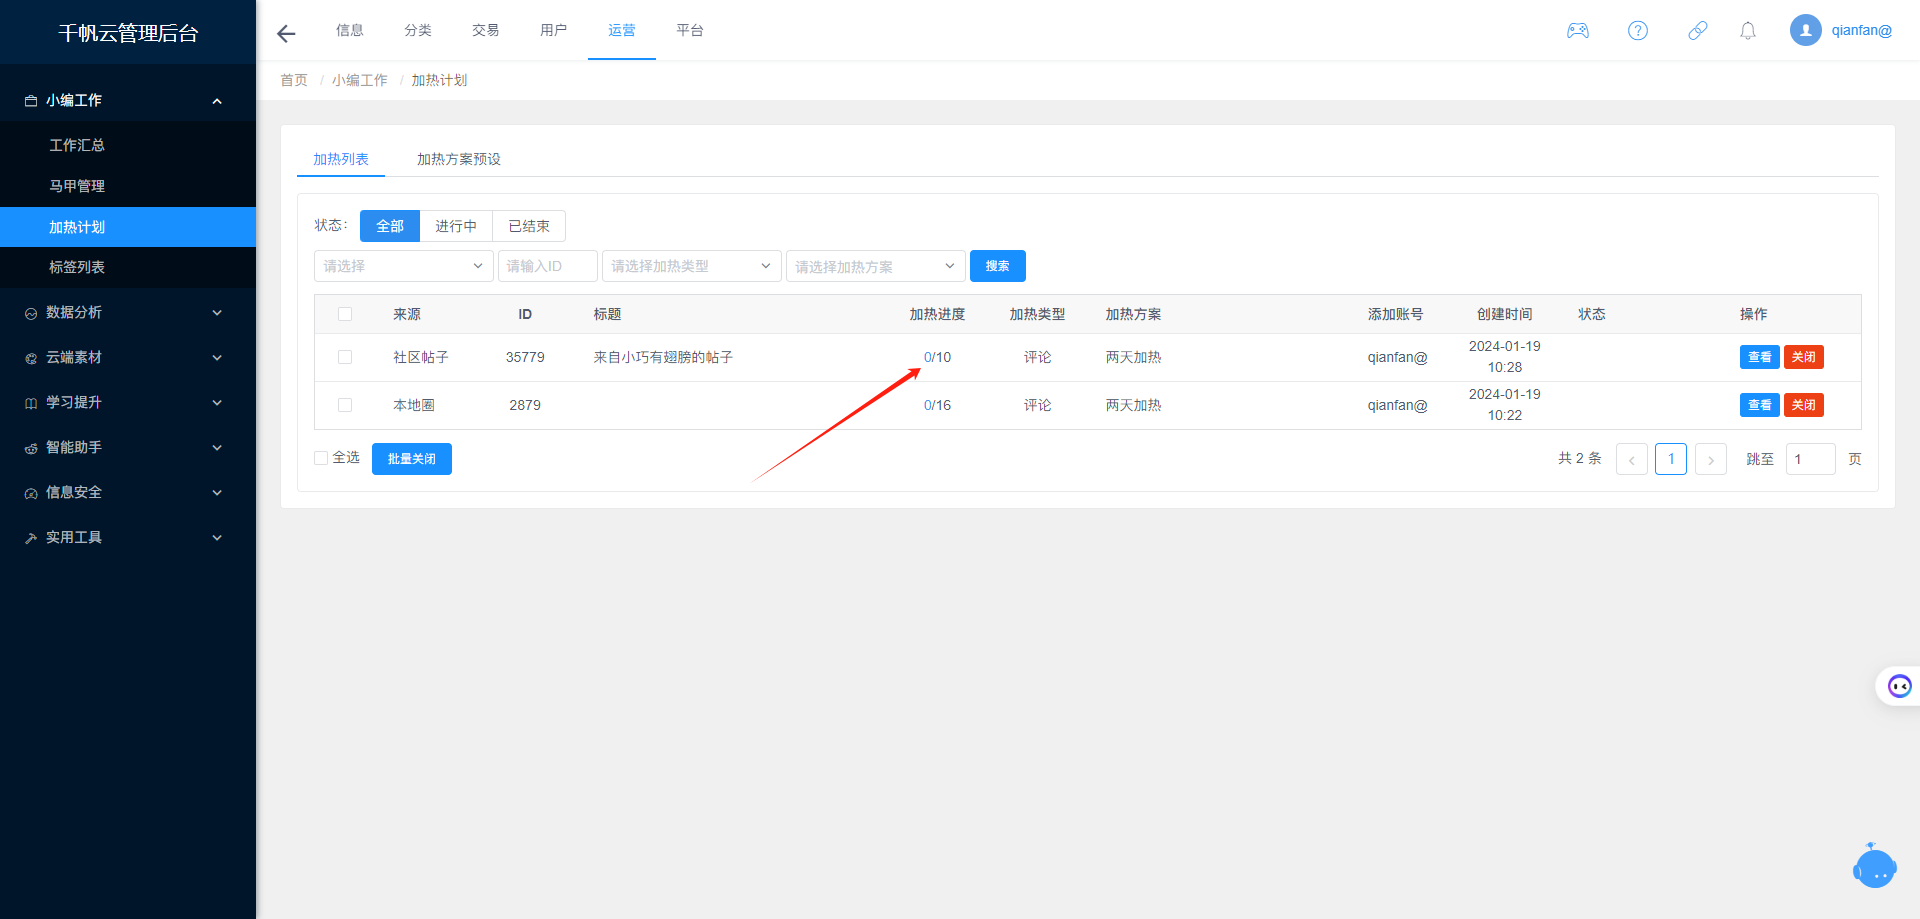This screenshot has width=1920, height=919.
Task: Open 加热计划 in the sidebar
Action: [x=128, y=227]
